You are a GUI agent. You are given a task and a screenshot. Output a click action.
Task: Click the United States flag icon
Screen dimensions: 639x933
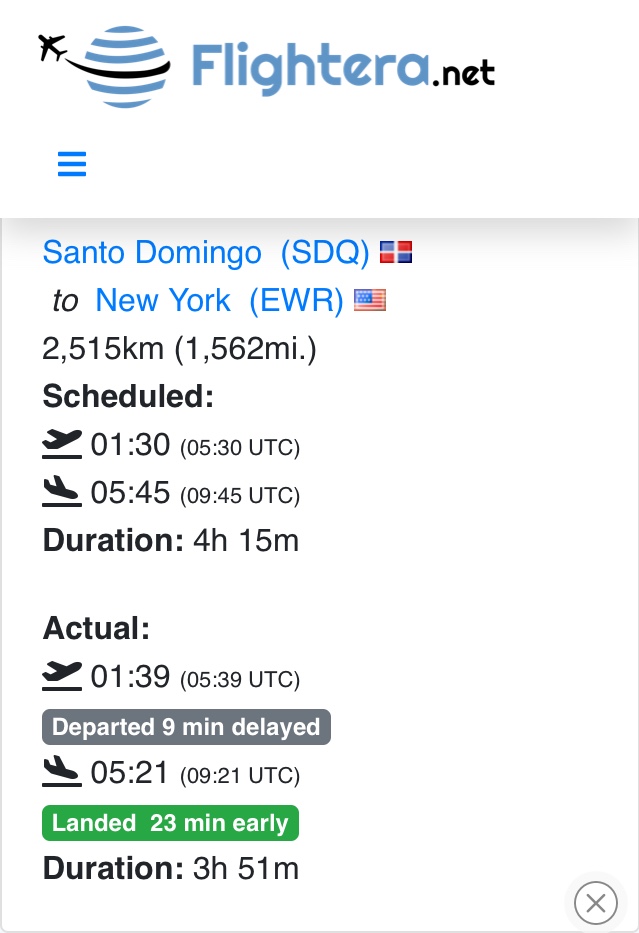(x=370, y=301)
